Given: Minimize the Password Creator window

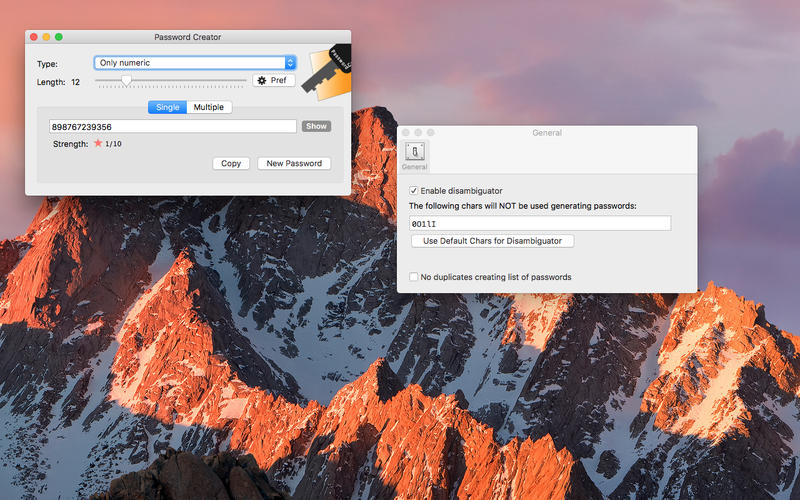Looking at the screenshot, I should [46, 37].
